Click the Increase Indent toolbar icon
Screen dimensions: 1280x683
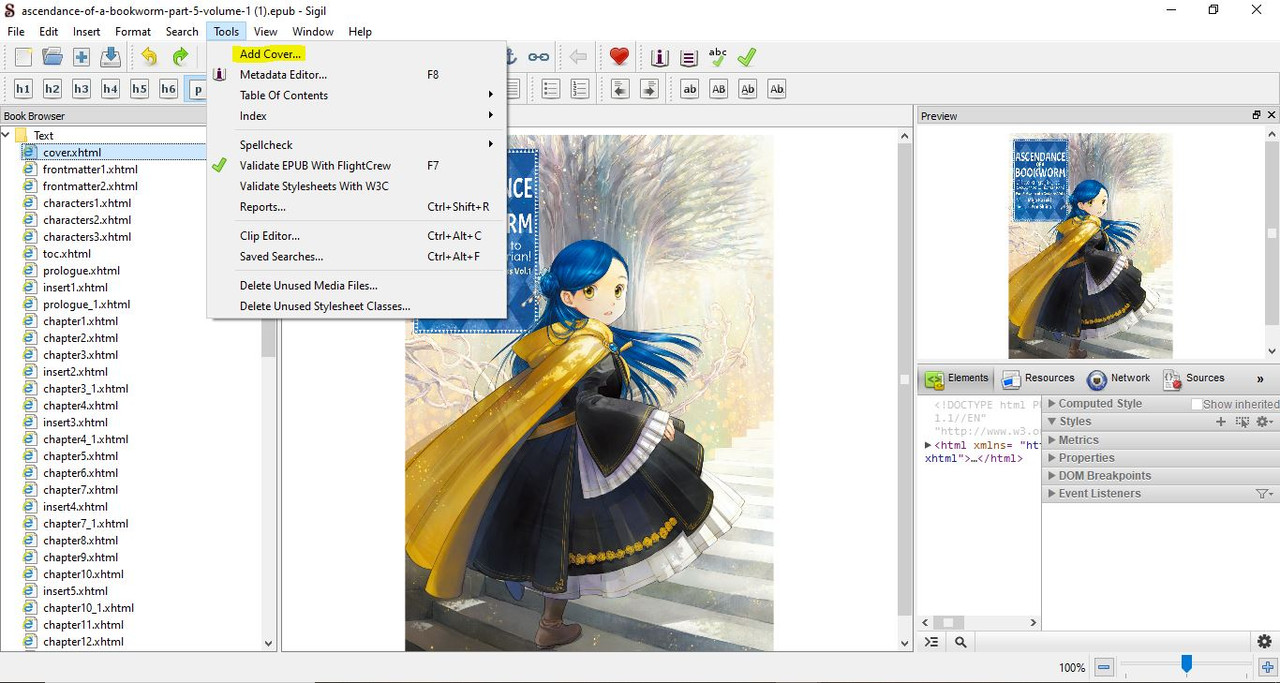649,89
